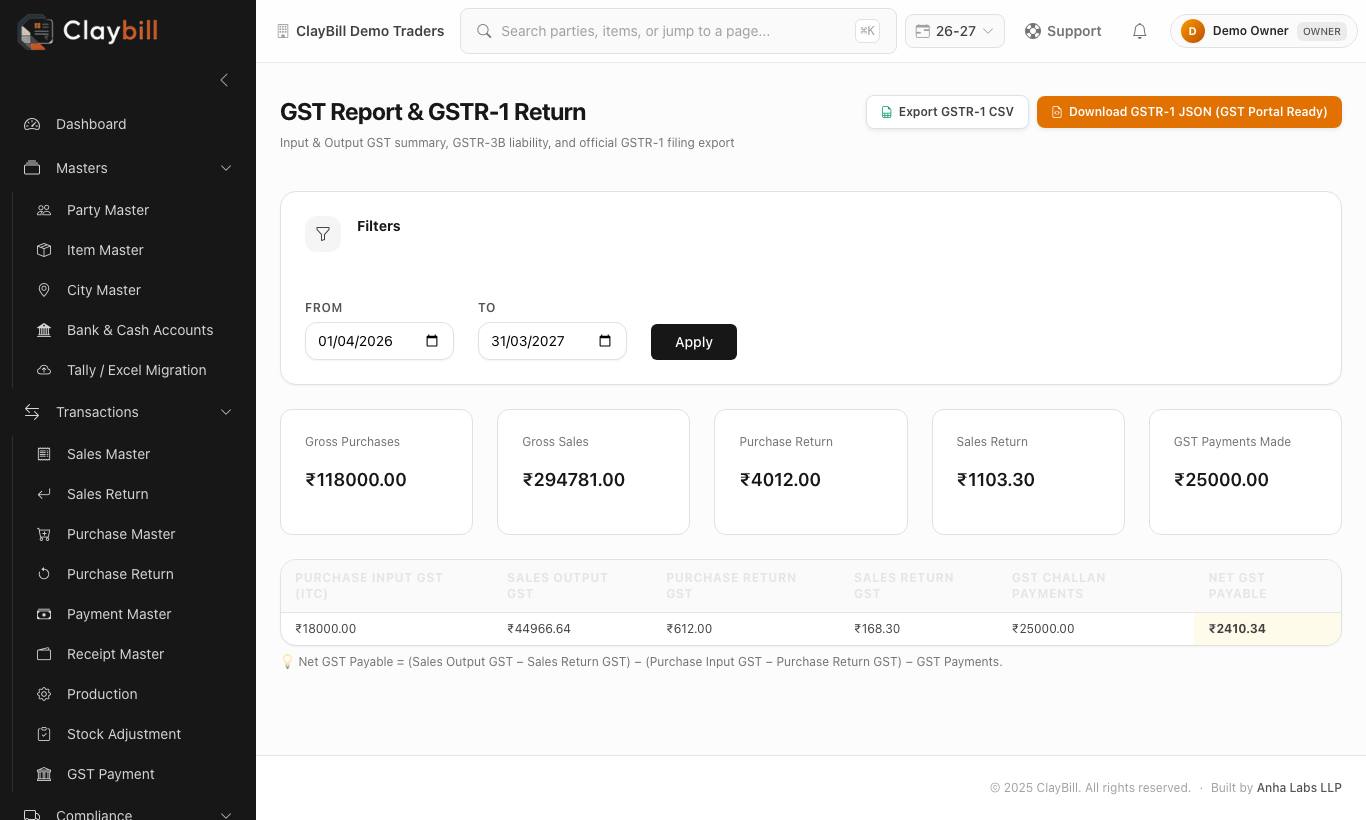Screen dimensions: 1366x820
Task: Click the Purchase Input GST value ₹18000.00
Action: click(x=326, y=629)
